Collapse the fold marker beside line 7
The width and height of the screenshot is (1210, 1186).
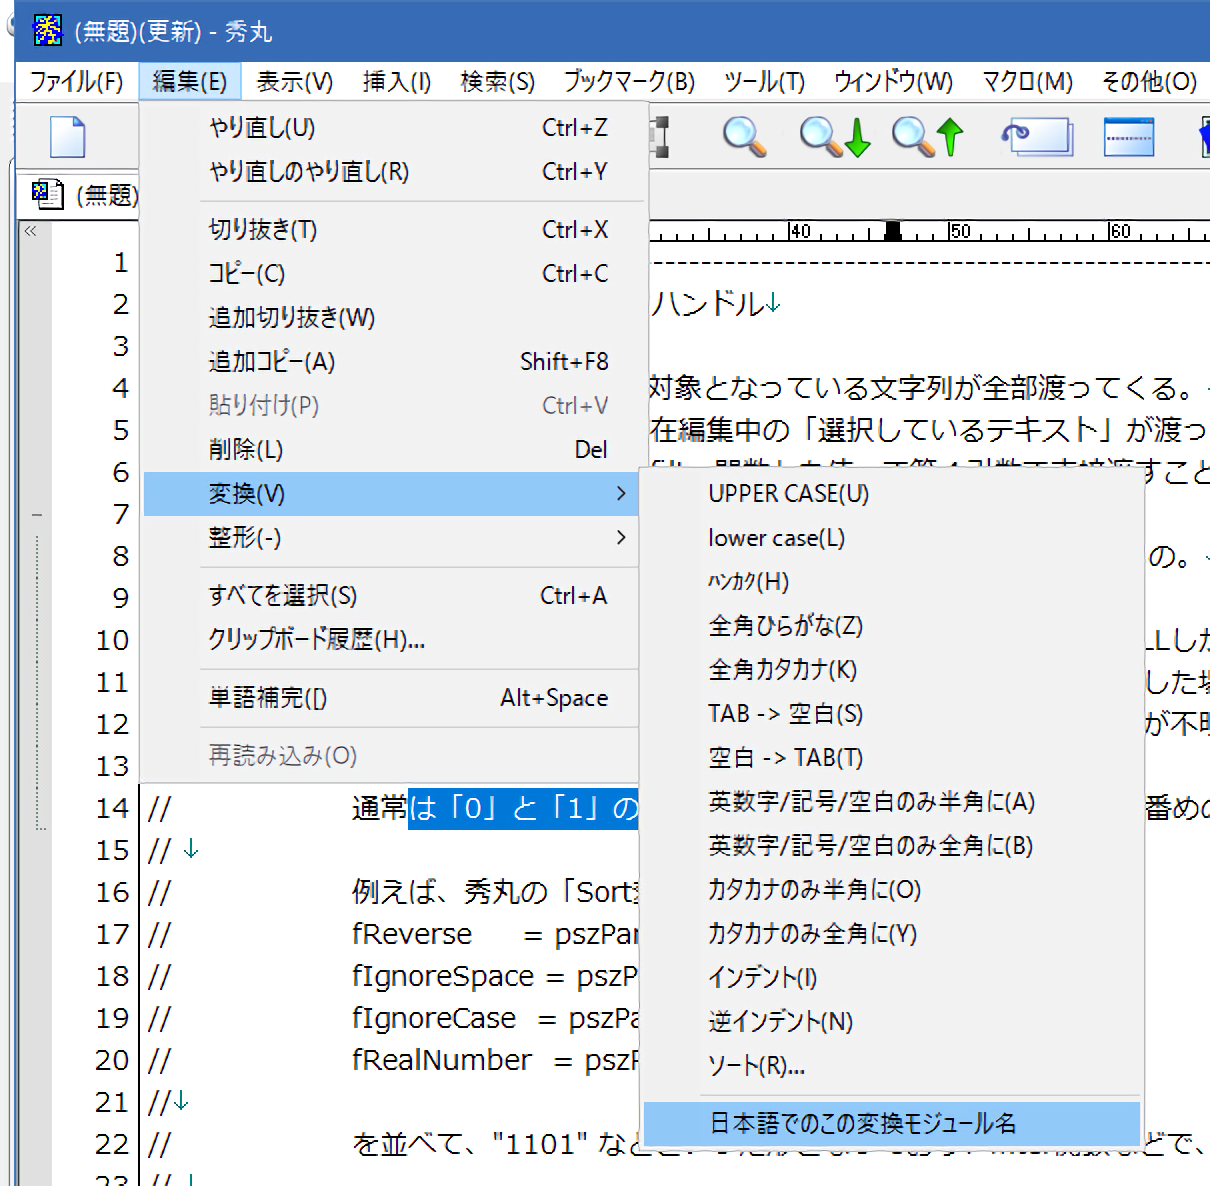click(37, 515)
